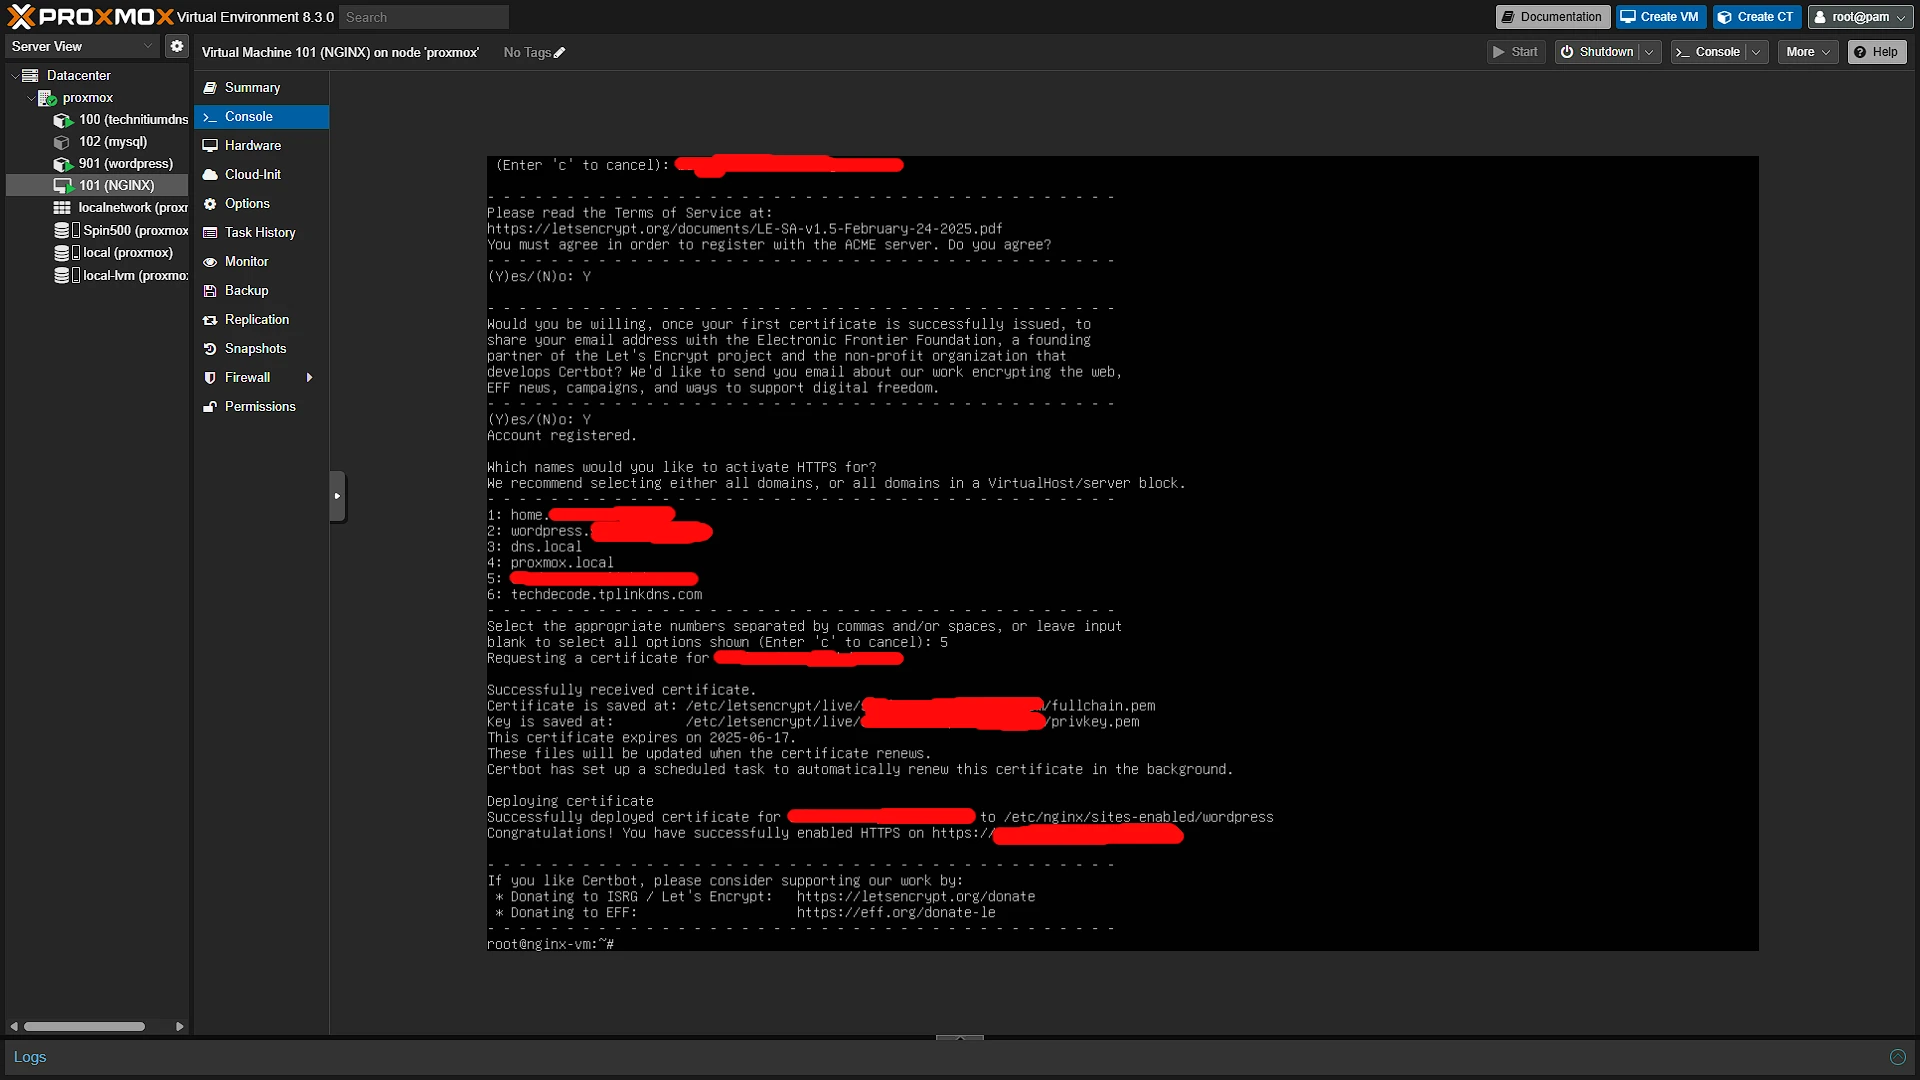Click the side panel collapse handle
This screenshot has height=1080, width=1920.
[x=337, y=496]
